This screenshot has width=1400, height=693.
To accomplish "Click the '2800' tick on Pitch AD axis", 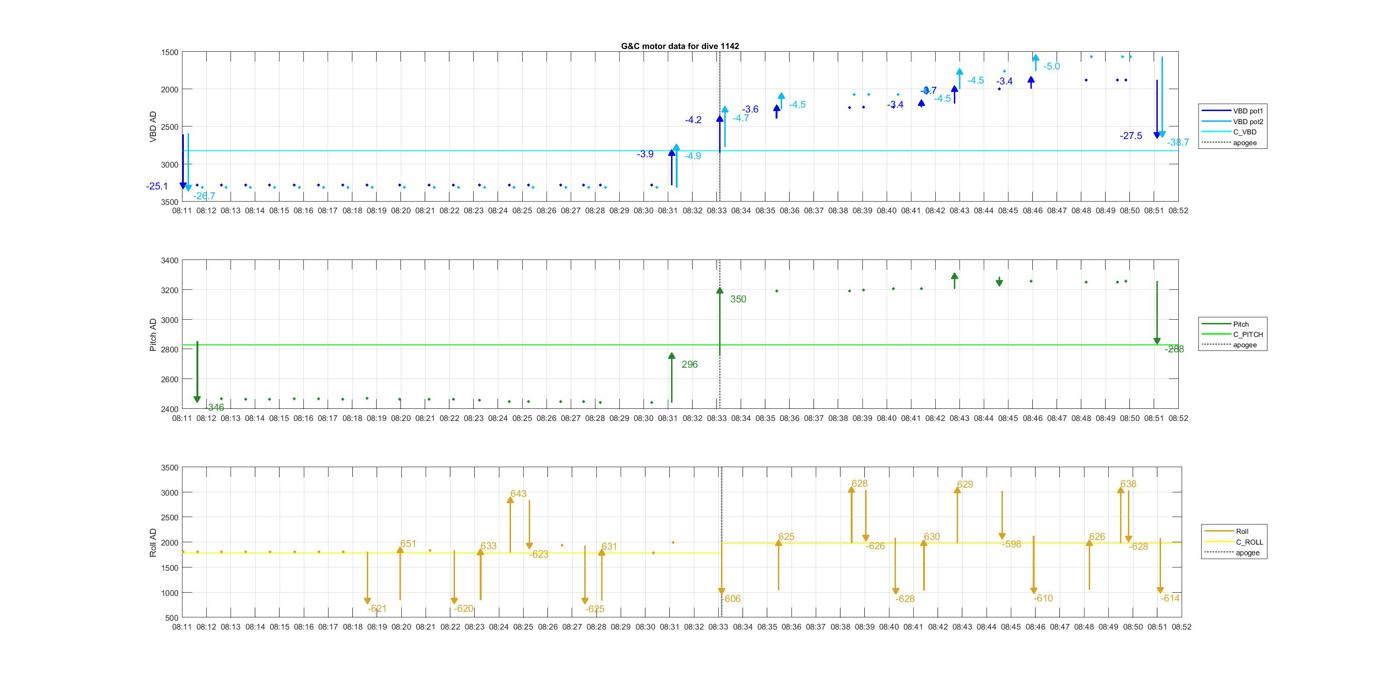I will click(x=169, y=350).
